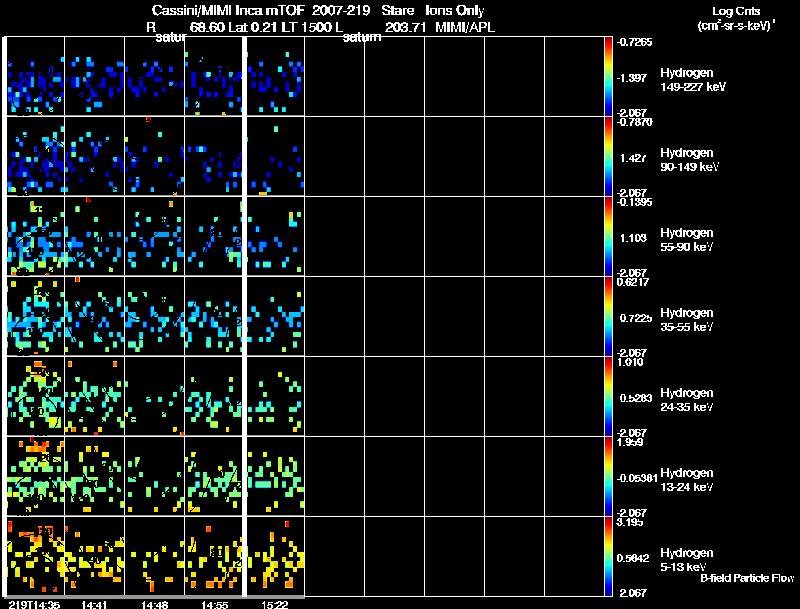
Task: Select the Hydrogen 24-35 keV label
Action: pos(686,400)
